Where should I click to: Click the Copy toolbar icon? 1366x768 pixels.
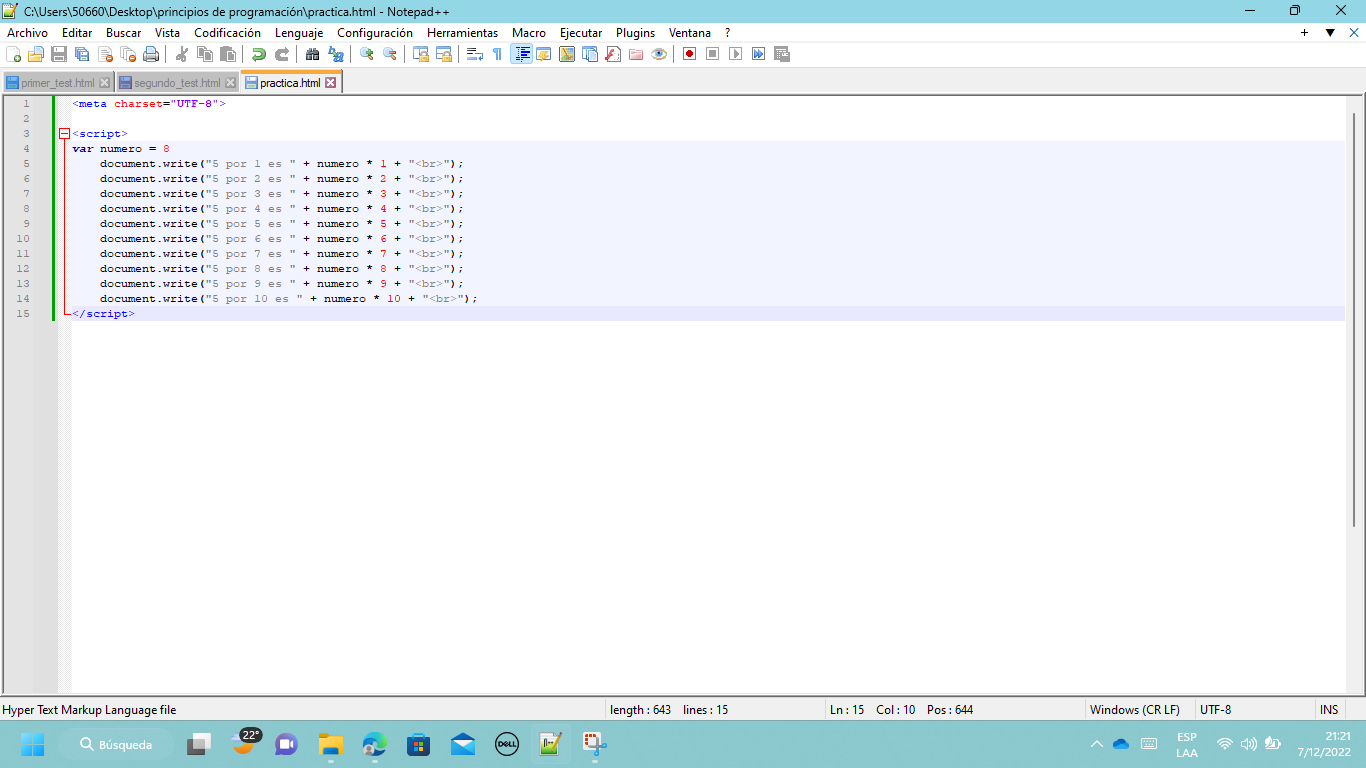[205, 54]
